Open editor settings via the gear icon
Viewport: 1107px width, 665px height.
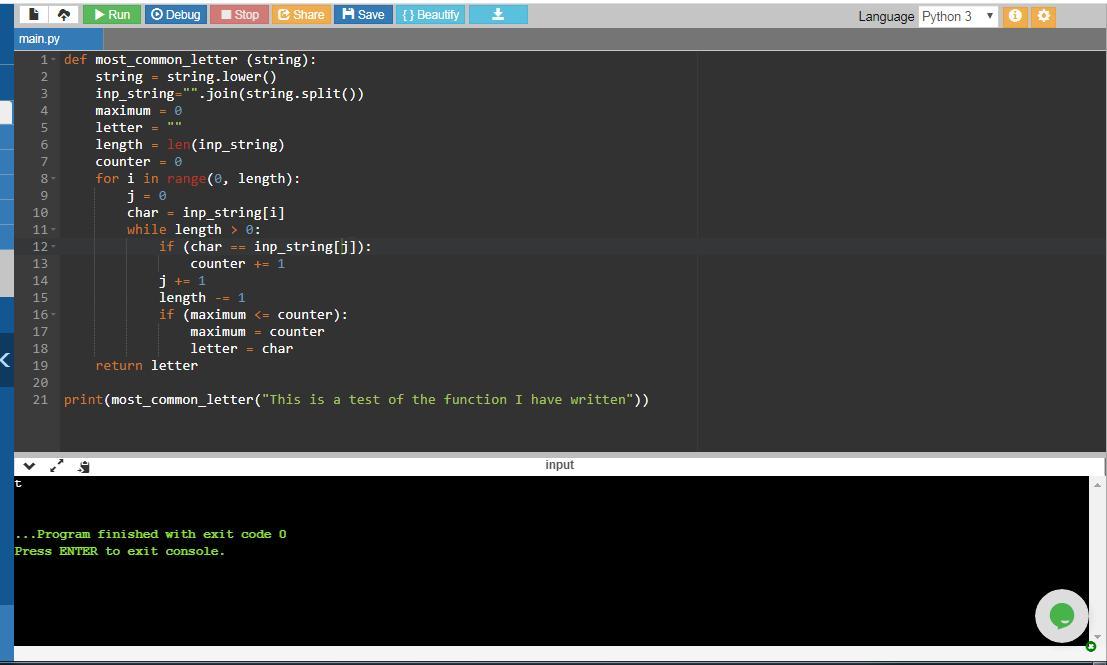pyautogui.click(x=1043, y=16)
